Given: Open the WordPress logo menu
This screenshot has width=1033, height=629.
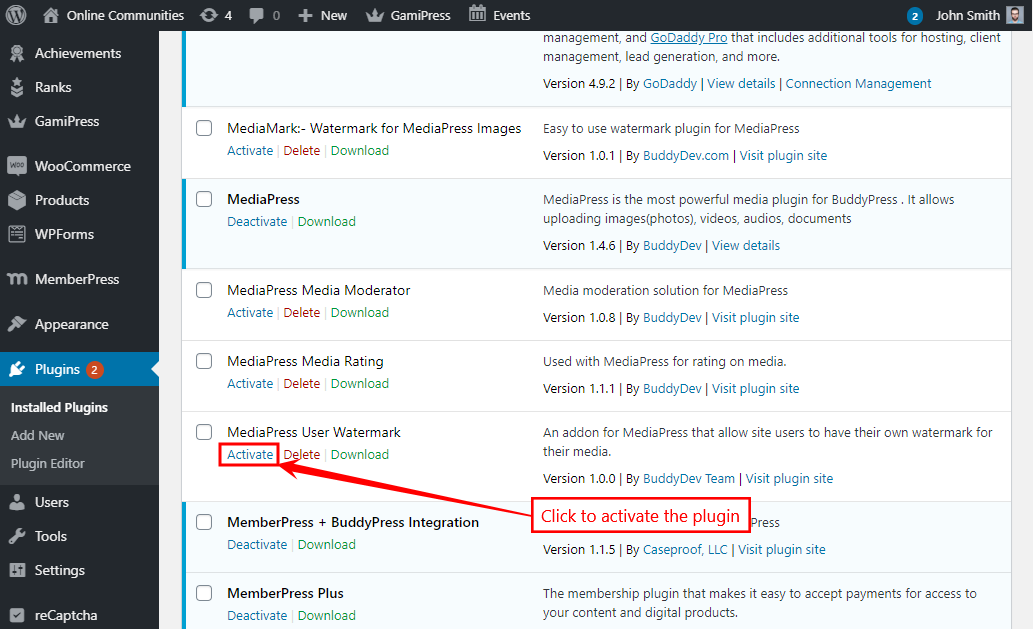Looking at the screenshot, I should 15,15.
